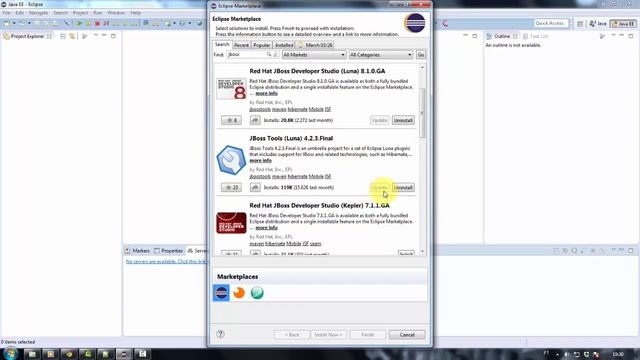This screenshot has width=640, height=360.
Task: Open the Navigate menu
Action: (38, 13)
